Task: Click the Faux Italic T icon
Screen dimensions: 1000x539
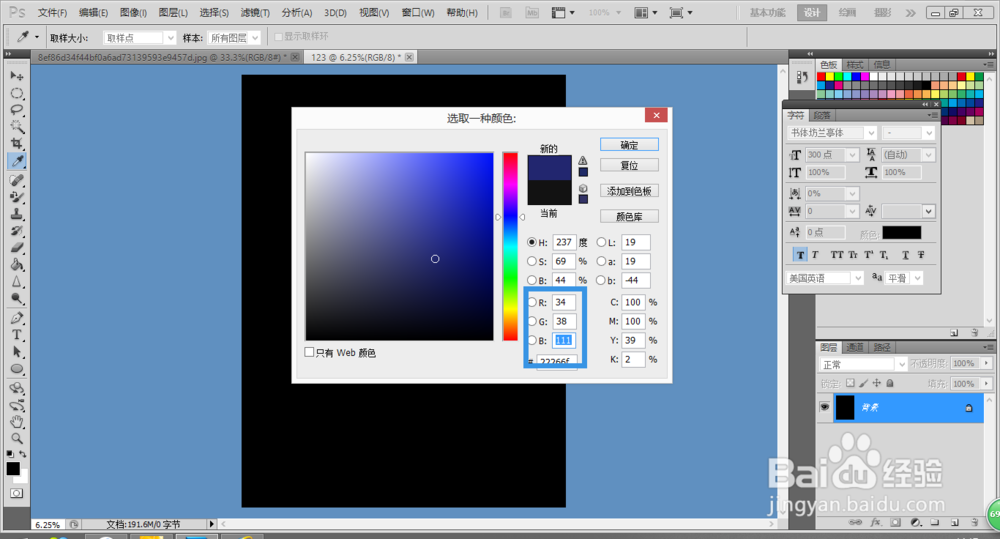Action: point(815,255)
